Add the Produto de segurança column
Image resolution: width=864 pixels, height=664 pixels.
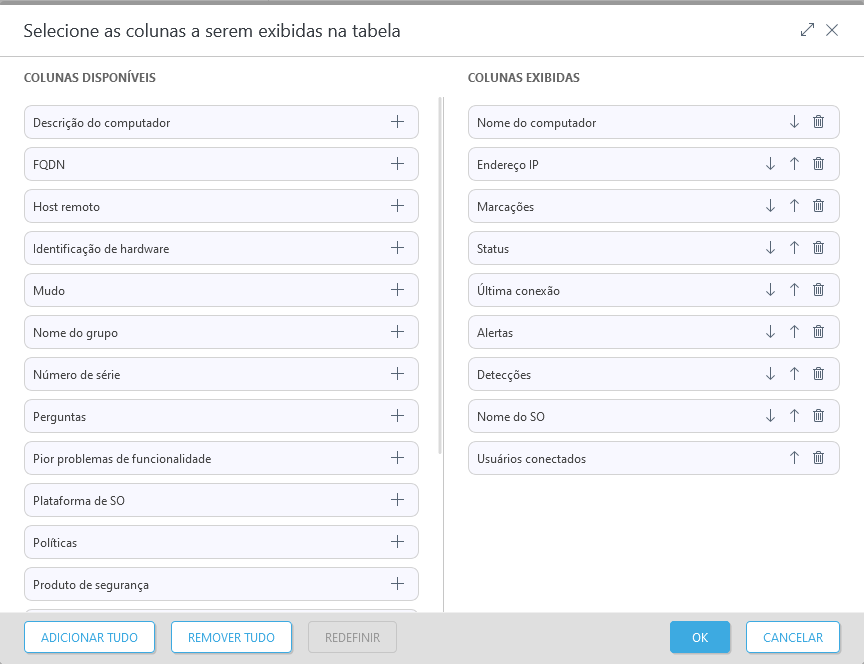[x=397, y=584]
